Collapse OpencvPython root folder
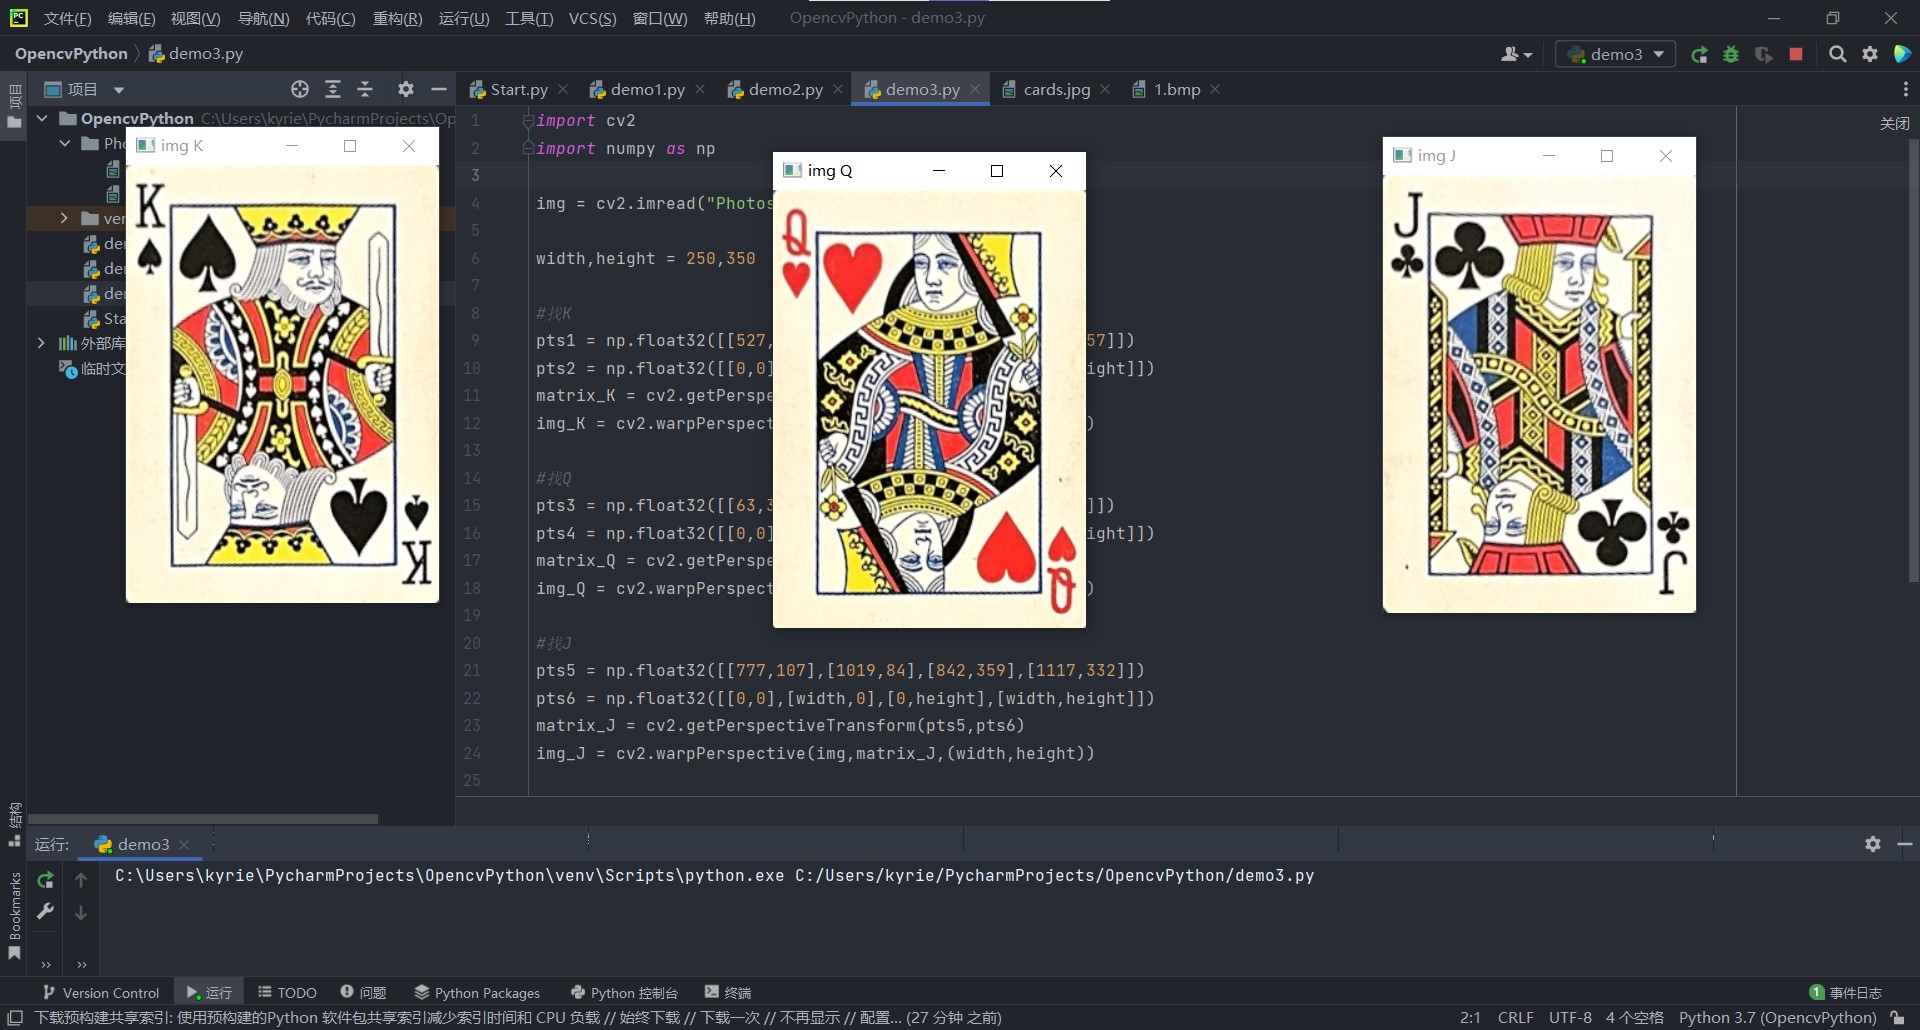This screenshot has width=1920, height=1030. coord(42,118)
